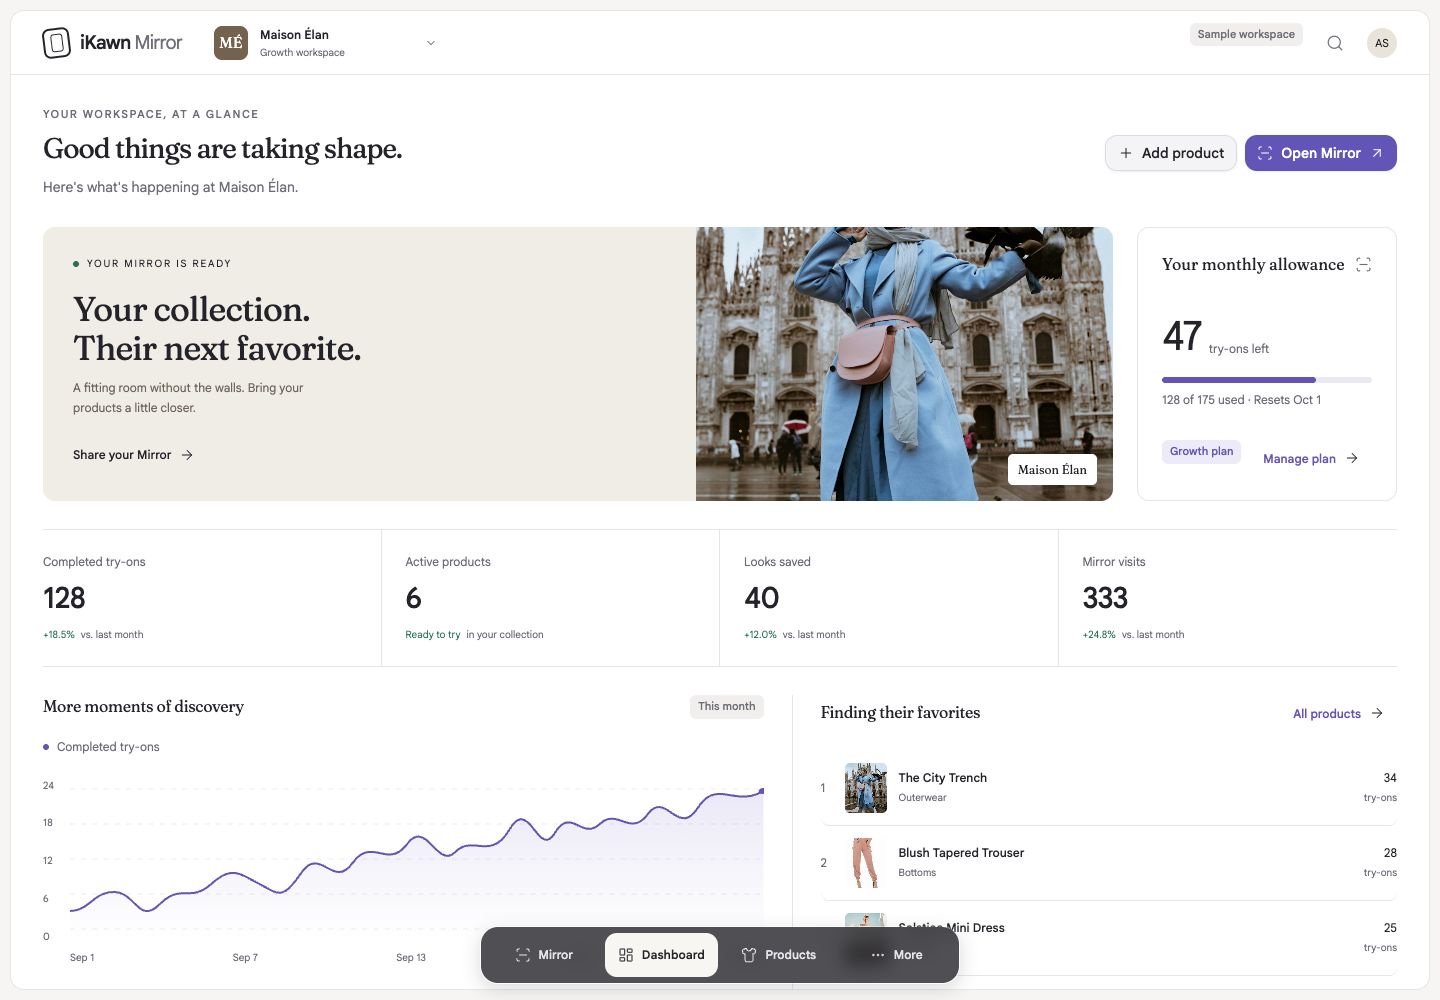Click the plus icon on Add product
This screenshot has height=1000, width=1440.
(x=1126, y=153)
